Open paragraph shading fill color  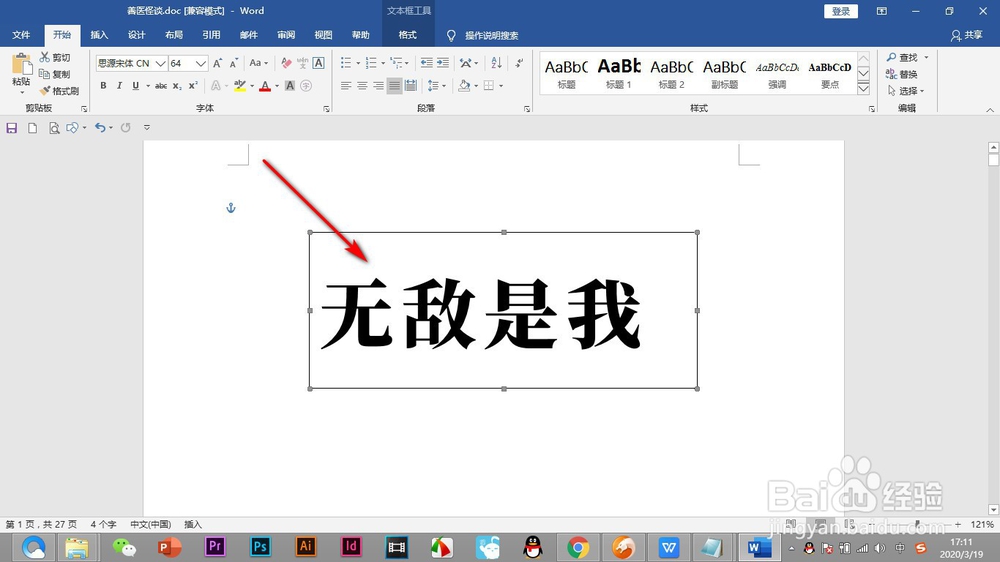[464, 85]
